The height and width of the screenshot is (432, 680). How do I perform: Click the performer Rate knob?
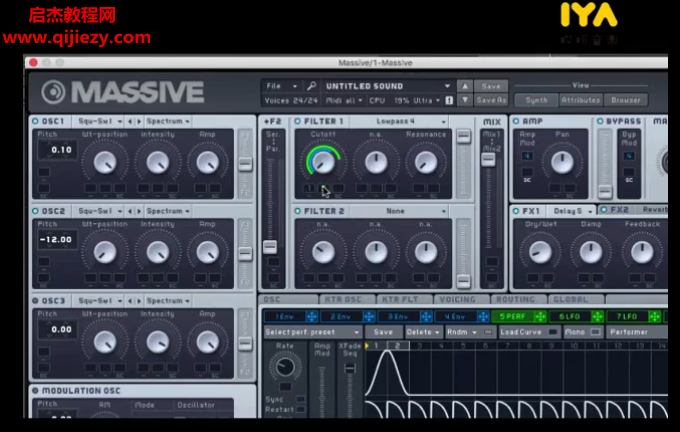[x=285, y=367]
